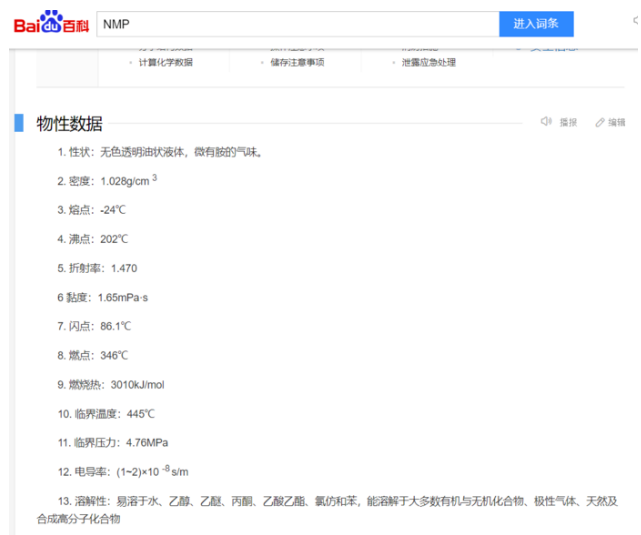Click the 物性数据 section heading

(69, 123)
